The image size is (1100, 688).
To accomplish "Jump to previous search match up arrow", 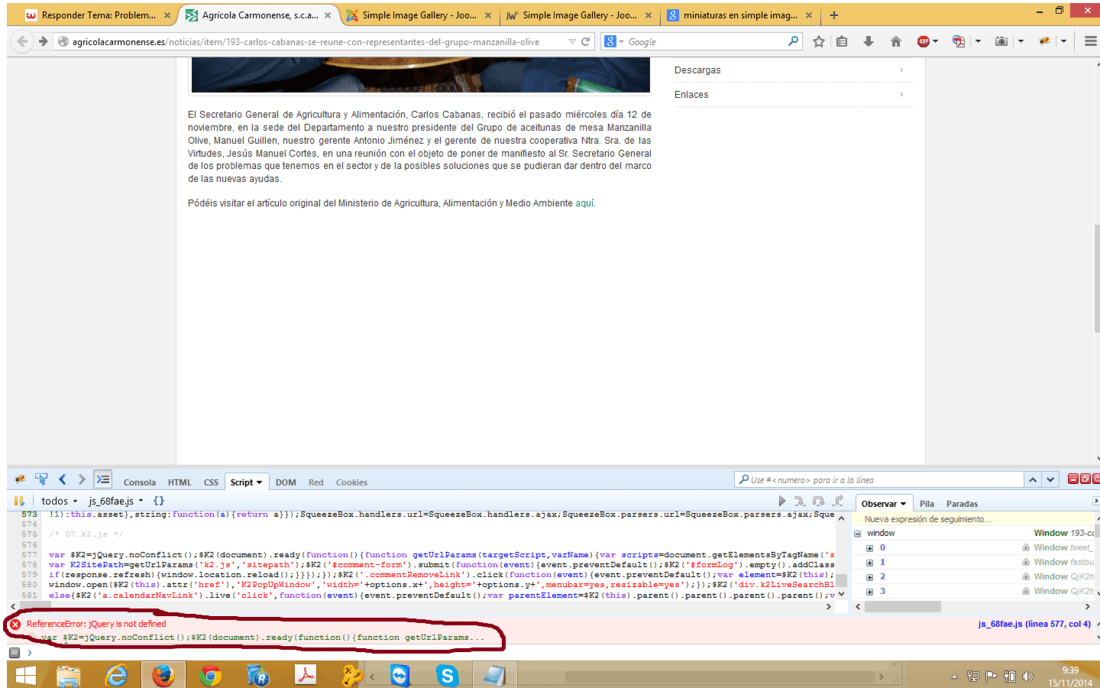I will (1033, 480).
